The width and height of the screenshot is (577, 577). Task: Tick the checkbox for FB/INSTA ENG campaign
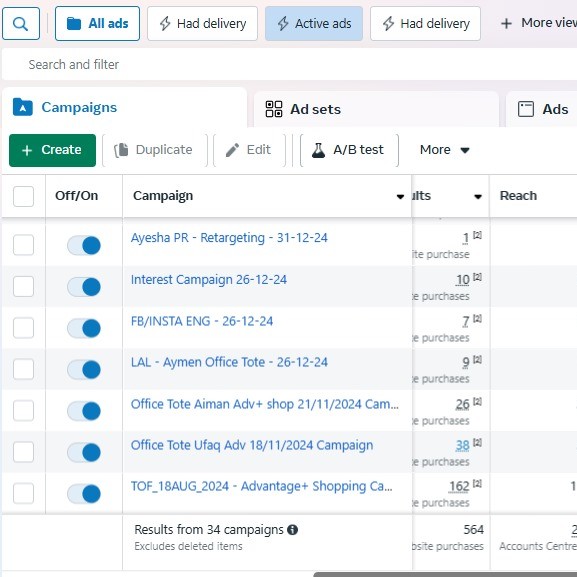[x=24, y=328]
